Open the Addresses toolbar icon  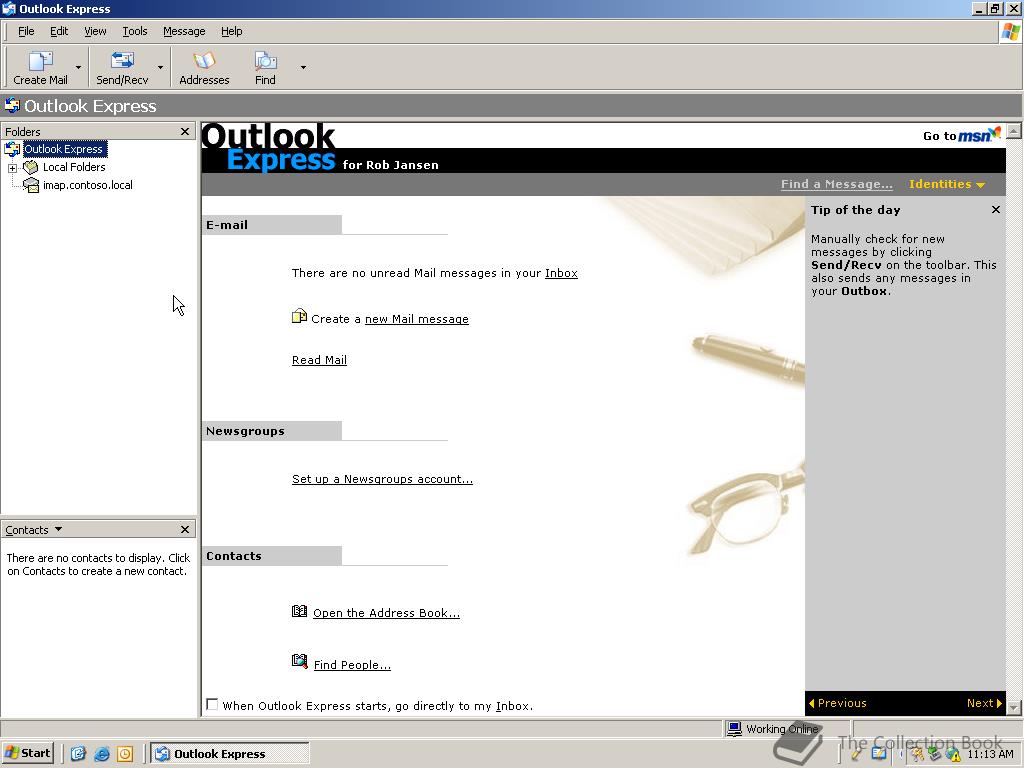click(x=204, y=68)
